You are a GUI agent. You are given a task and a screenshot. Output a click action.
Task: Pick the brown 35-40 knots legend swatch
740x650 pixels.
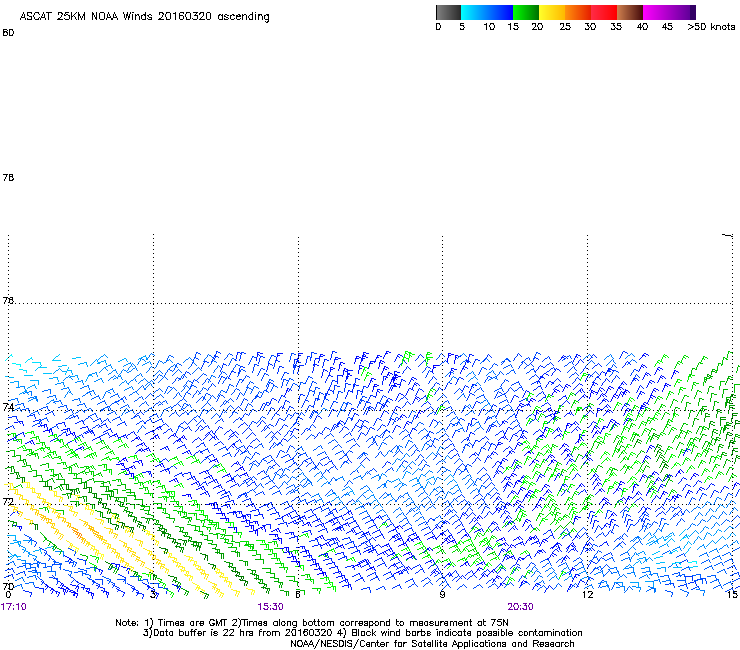(630, 12)
